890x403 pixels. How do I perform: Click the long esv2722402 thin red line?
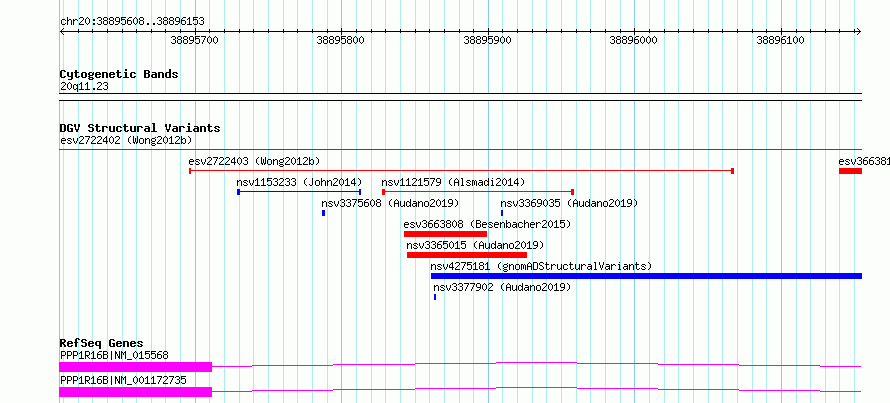click(461, 150)
